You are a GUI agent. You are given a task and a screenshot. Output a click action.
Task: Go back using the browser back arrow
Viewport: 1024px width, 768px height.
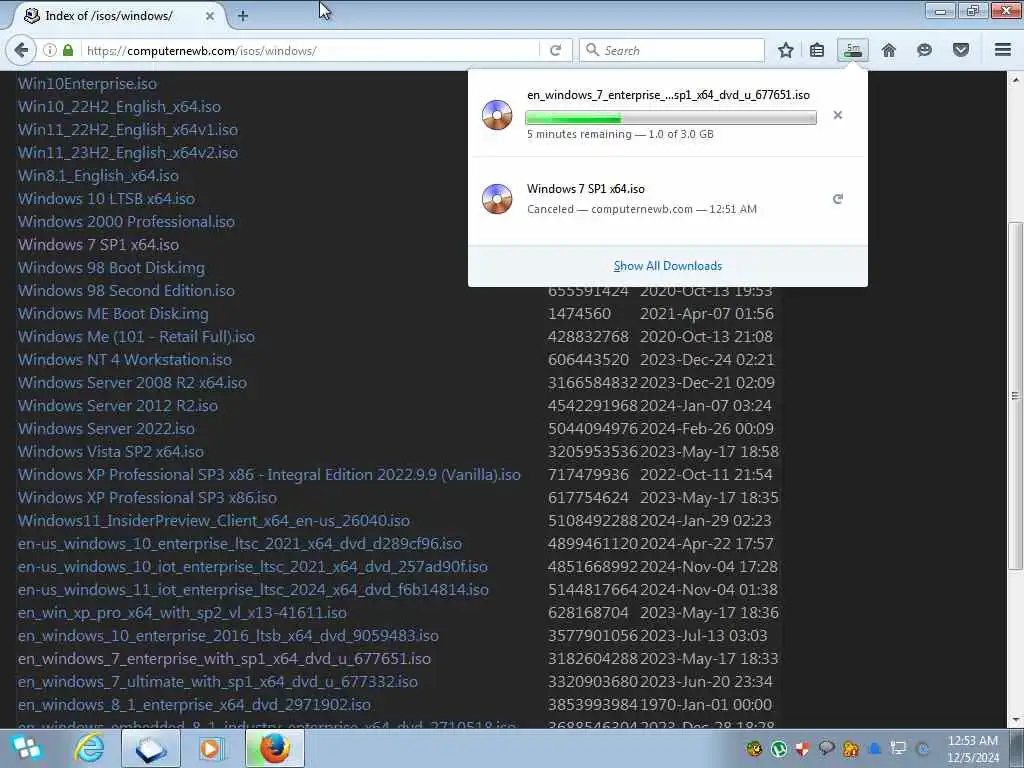(21, 50)
